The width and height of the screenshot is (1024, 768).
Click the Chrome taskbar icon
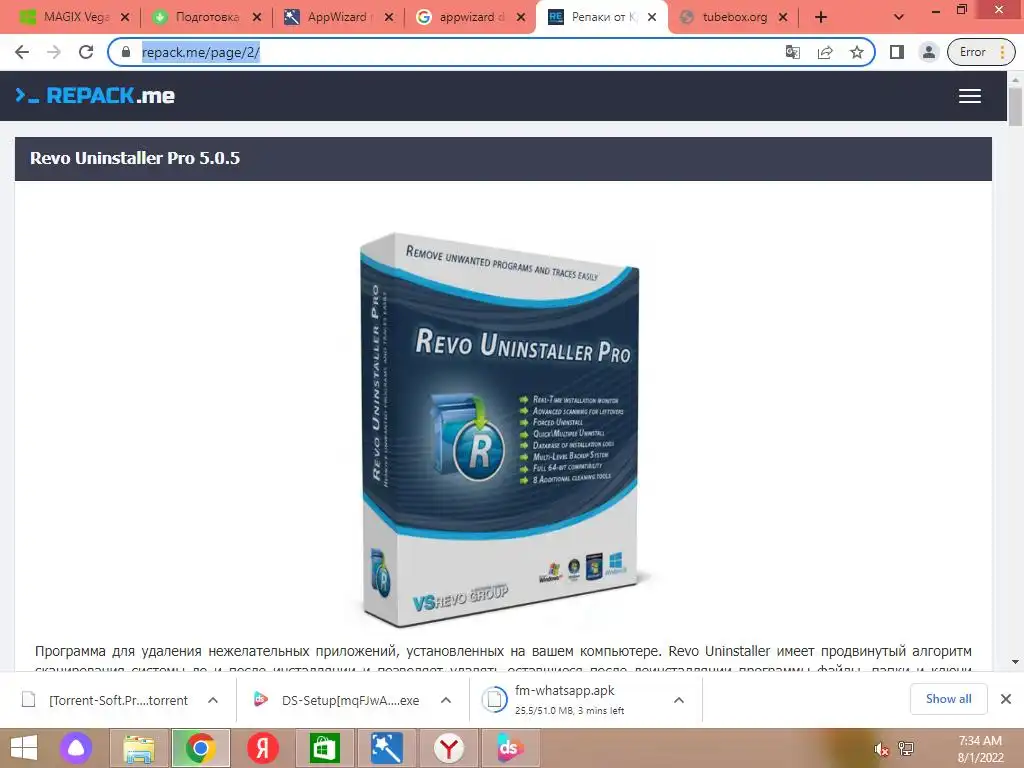click(201, 748)
